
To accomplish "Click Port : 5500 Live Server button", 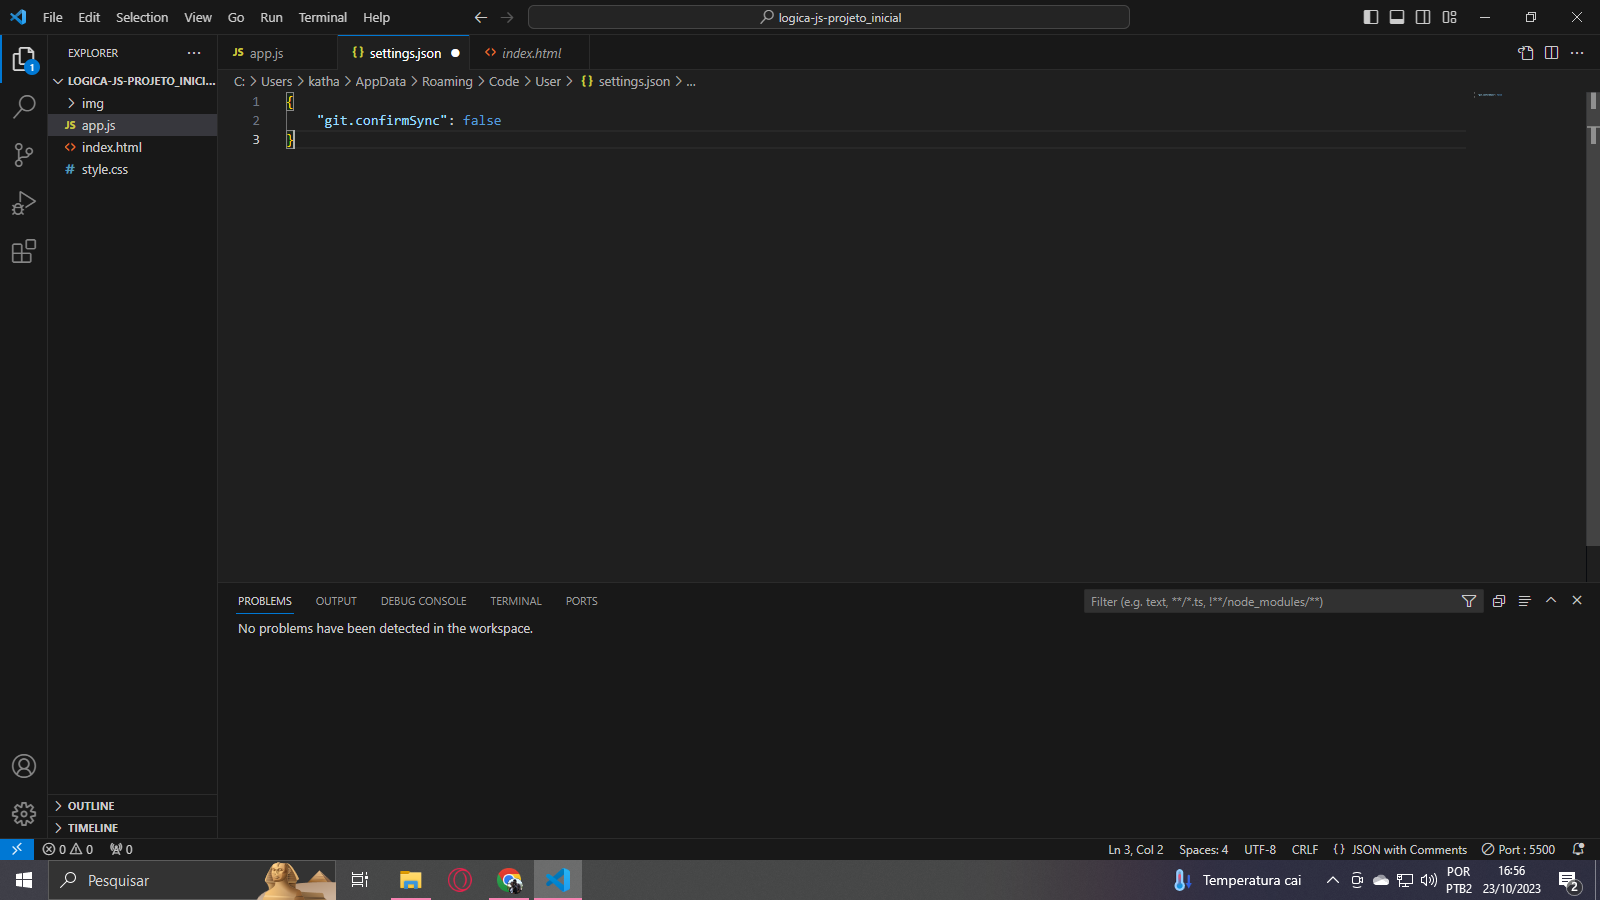I will (x=1518, y=849).
